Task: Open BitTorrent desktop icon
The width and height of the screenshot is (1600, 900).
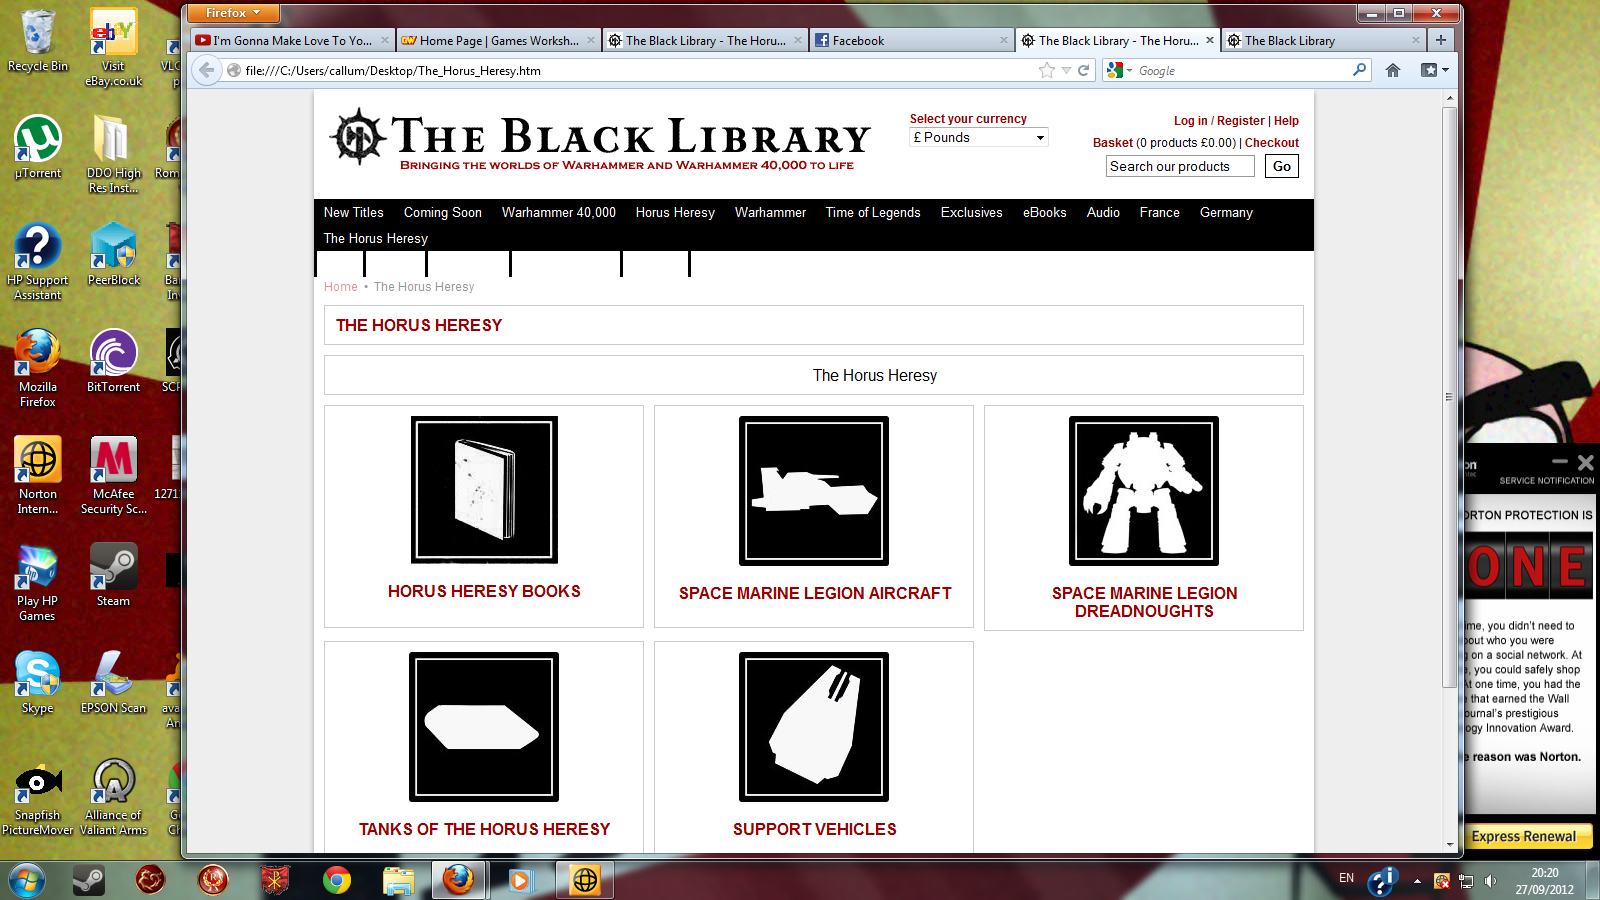Action: [114, 361]
